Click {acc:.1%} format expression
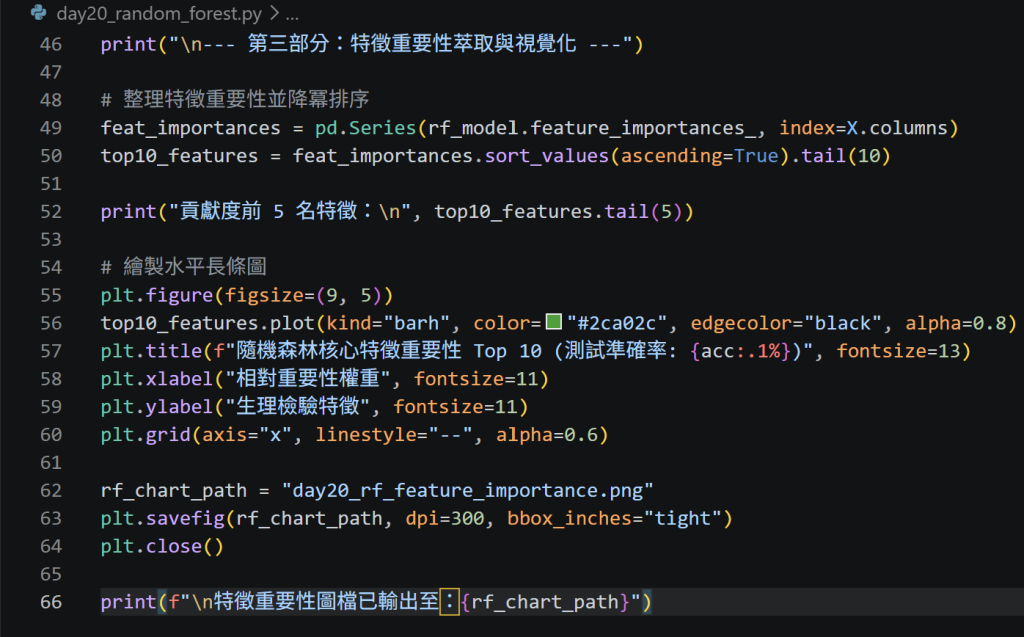This screenshot has height=637, width=1024. (x=741, y=351)
